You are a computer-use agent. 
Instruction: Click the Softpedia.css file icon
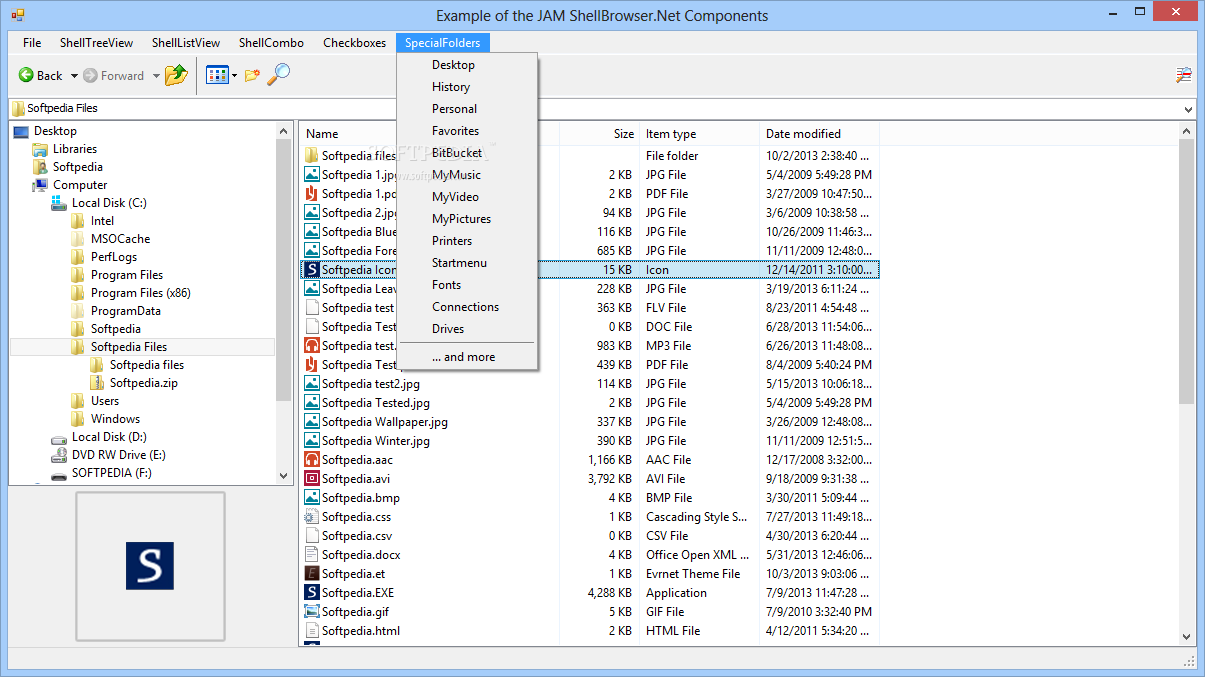click(x=312, y=517)
